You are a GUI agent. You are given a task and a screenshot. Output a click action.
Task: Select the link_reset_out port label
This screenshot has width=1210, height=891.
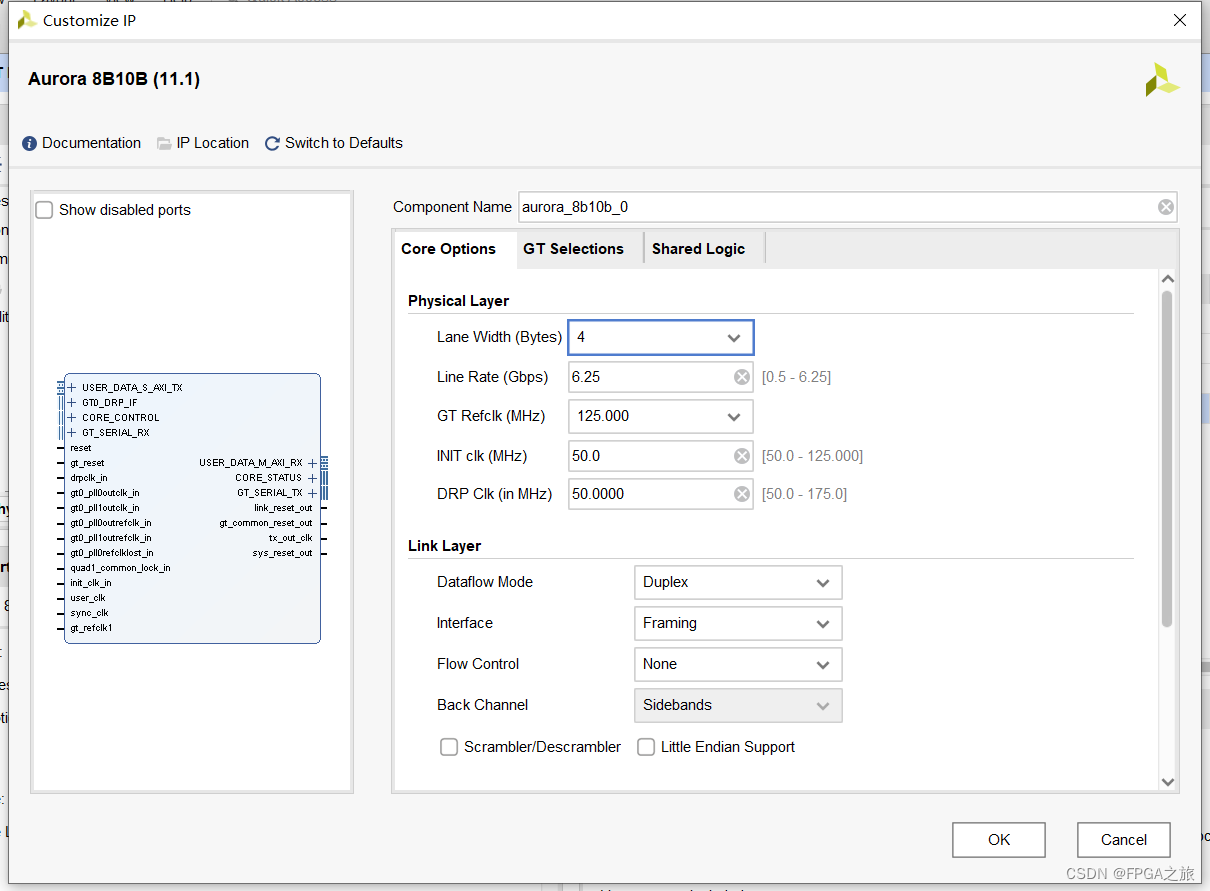283,508
